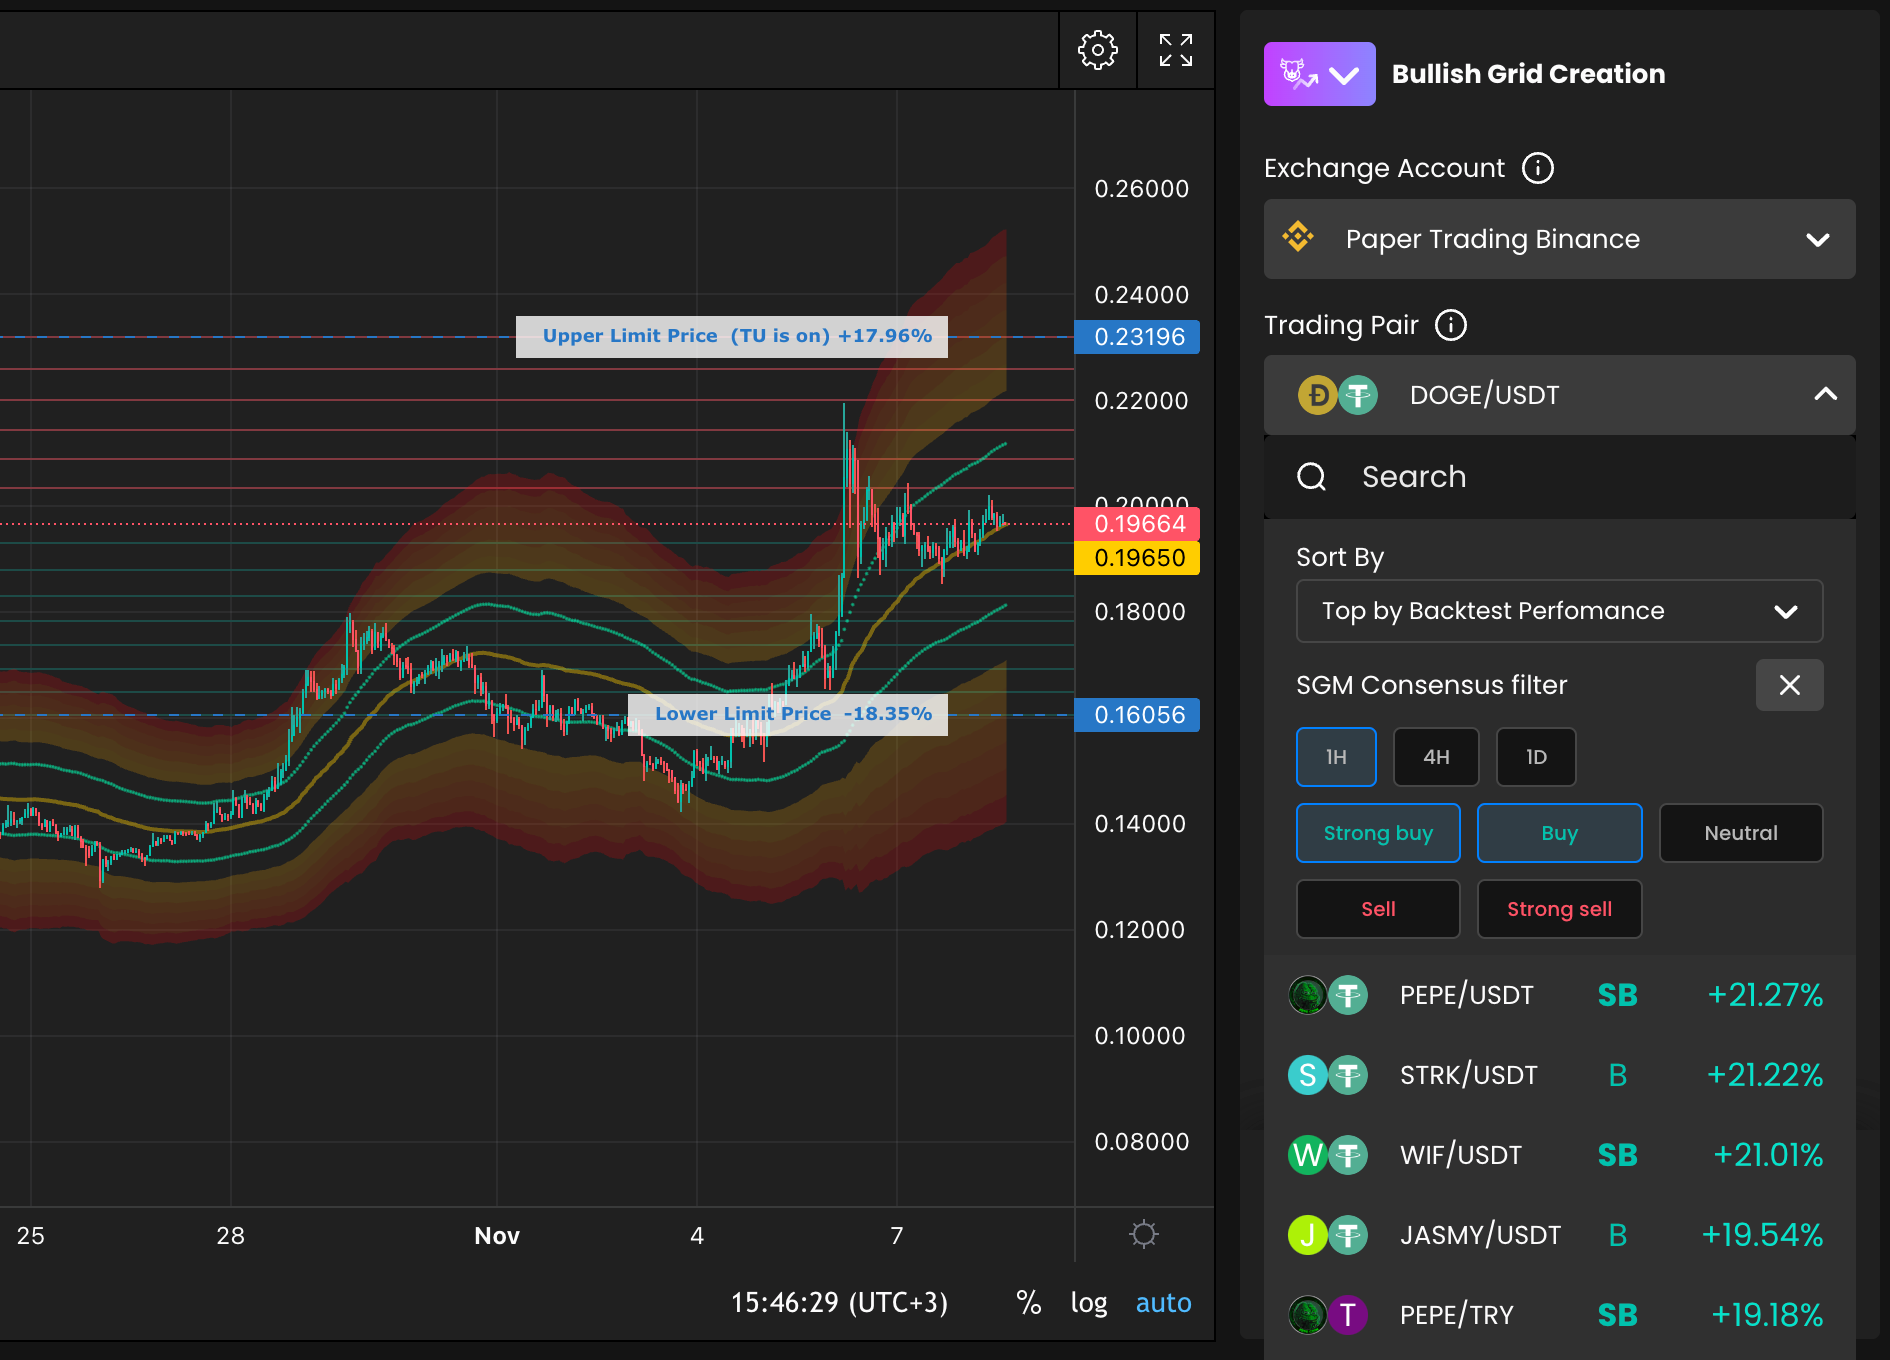Click the 0.26000 price axis label
Screen dimensions: 1890x1360
point(1142,189)
